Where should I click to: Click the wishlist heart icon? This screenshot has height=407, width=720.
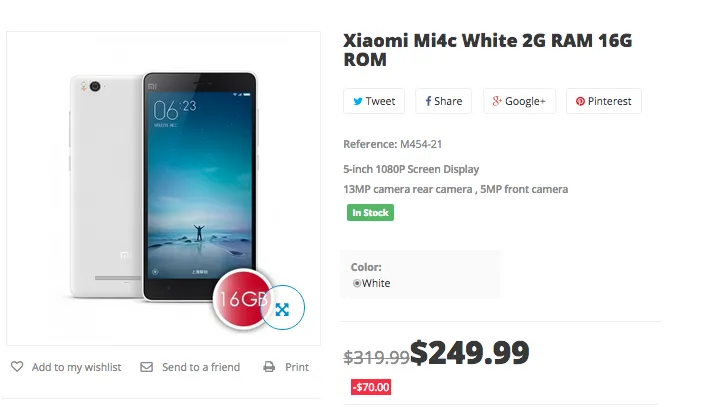click(x=17, y=367)
